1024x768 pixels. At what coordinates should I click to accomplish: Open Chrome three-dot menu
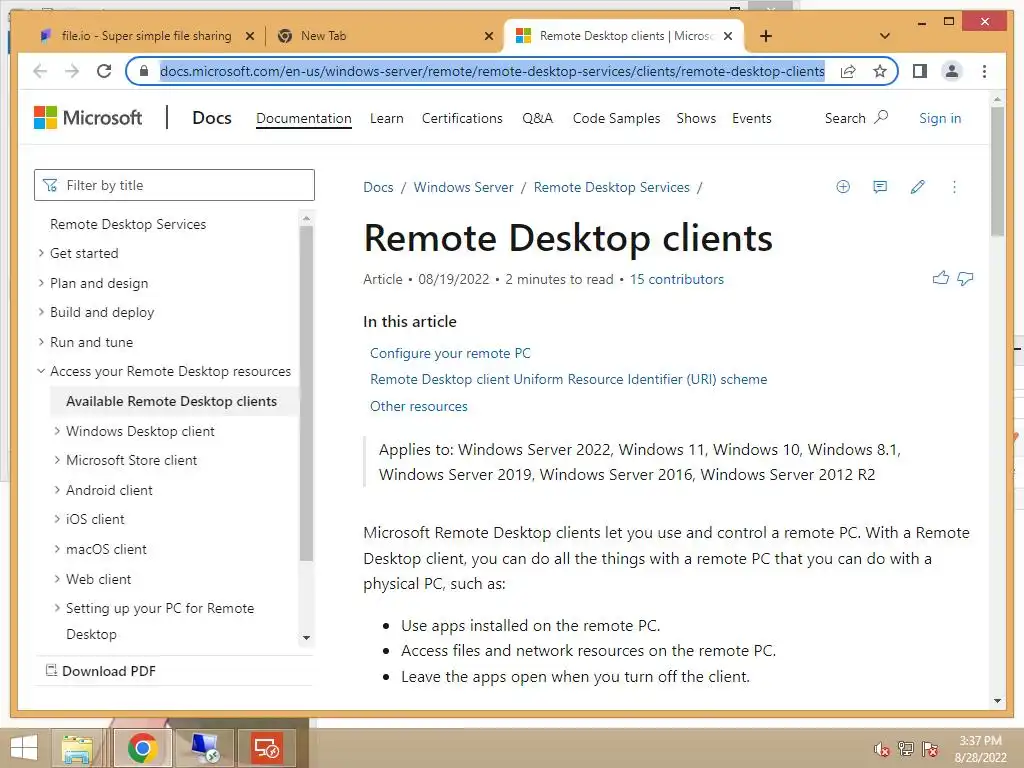pyautogui.click(x=984, y=71)
